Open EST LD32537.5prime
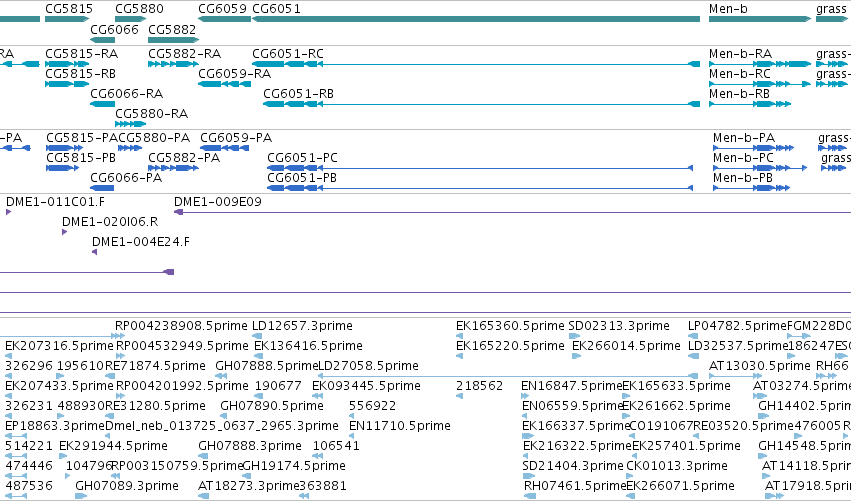 (x=738, y=346)
